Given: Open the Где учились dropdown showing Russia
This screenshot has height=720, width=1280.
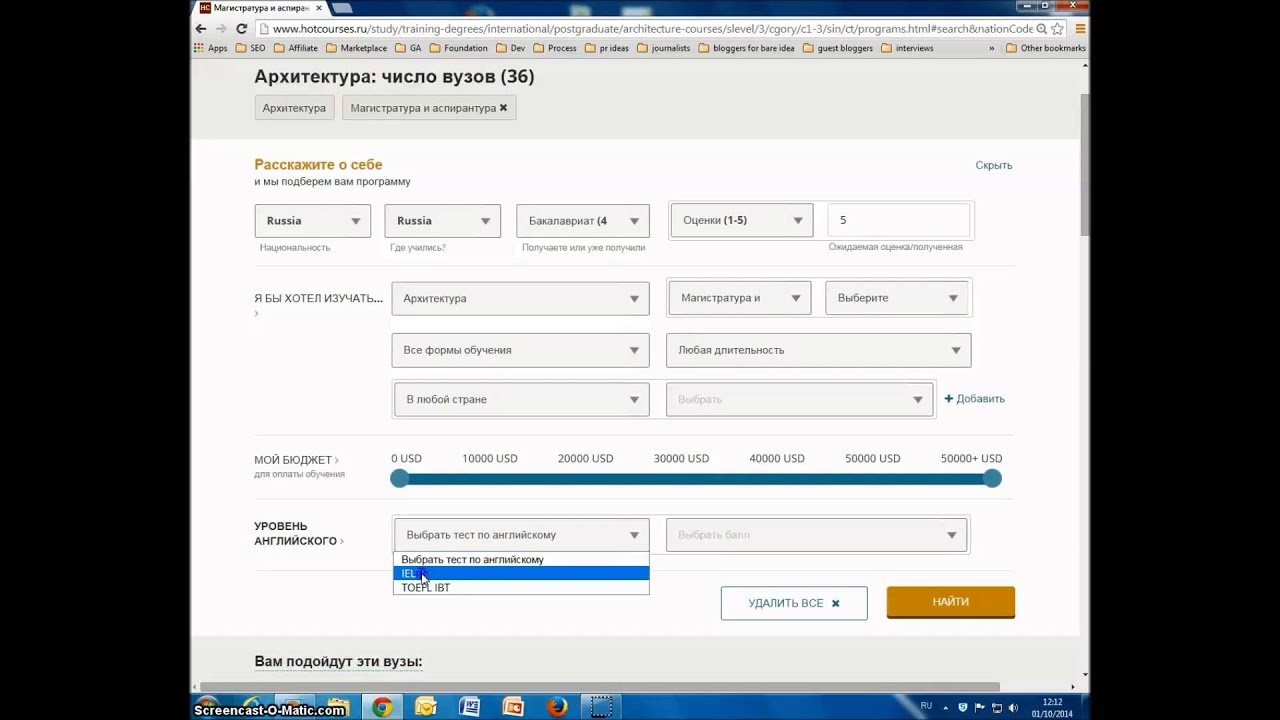Looking at the screenshot, I should coord(443,221).
